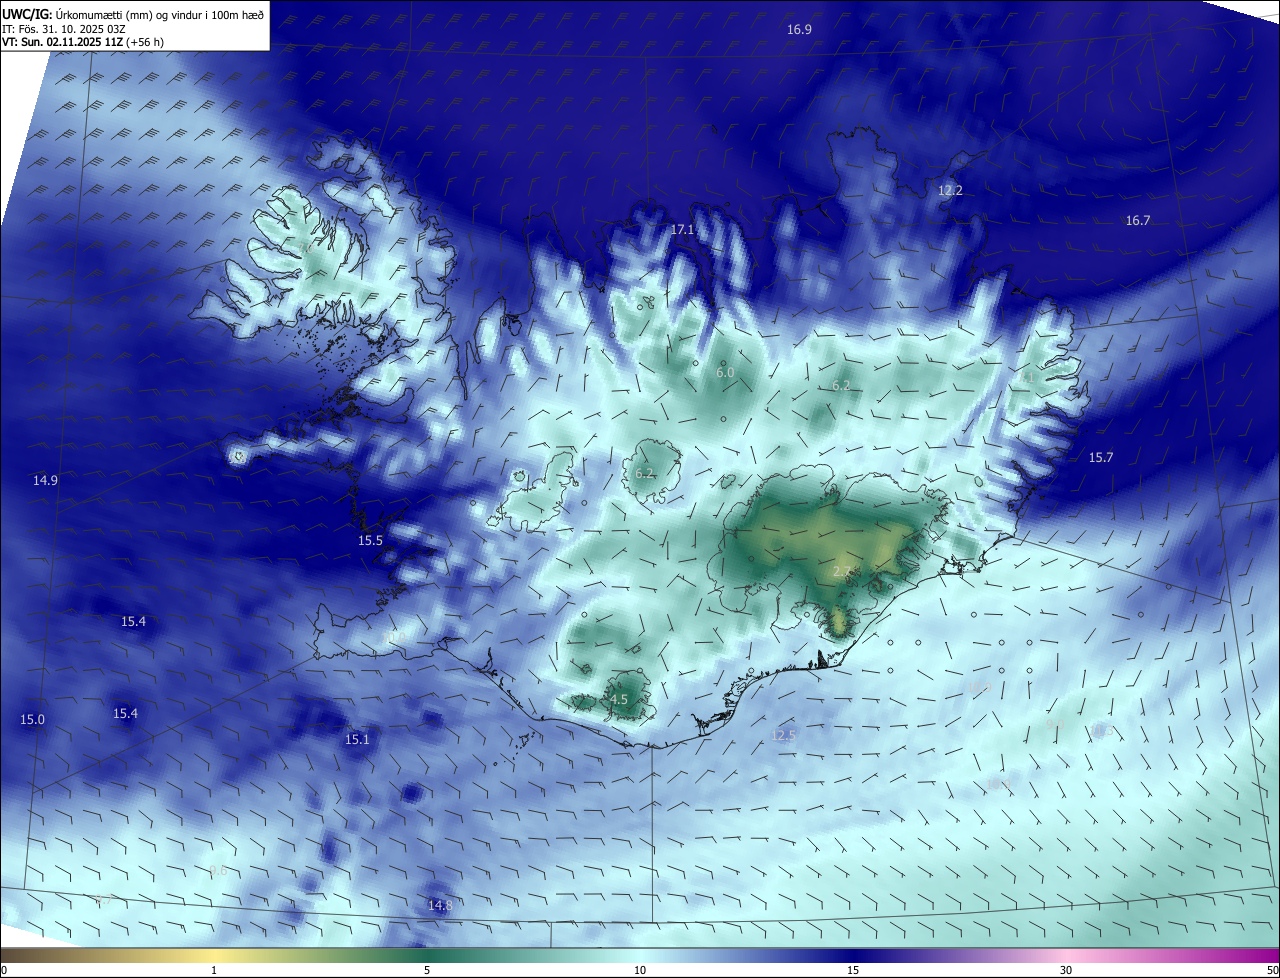Image resolution: width=1280 pixels, height=978 pixels.
Task: Click the 50 tick on the color scale
Action: pos(1272,970)
